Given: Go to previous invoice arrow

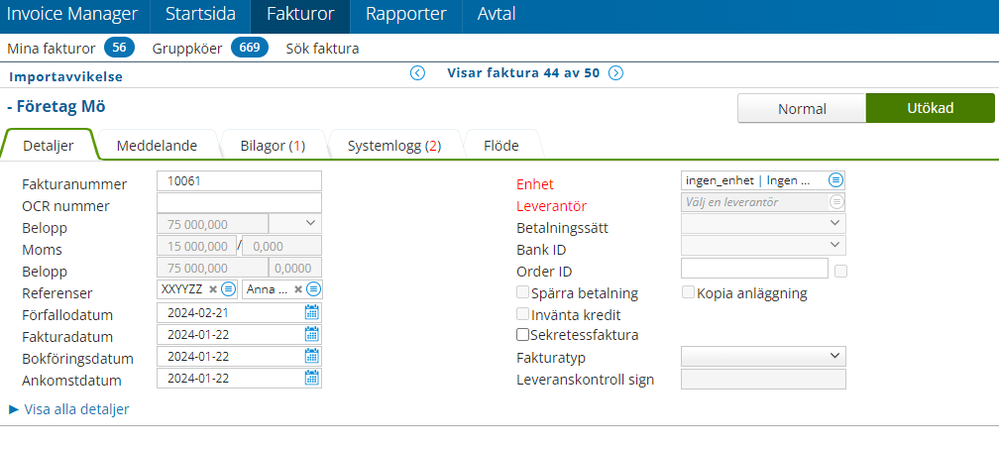Looking at the screenshot, I should tap(417, 73).
